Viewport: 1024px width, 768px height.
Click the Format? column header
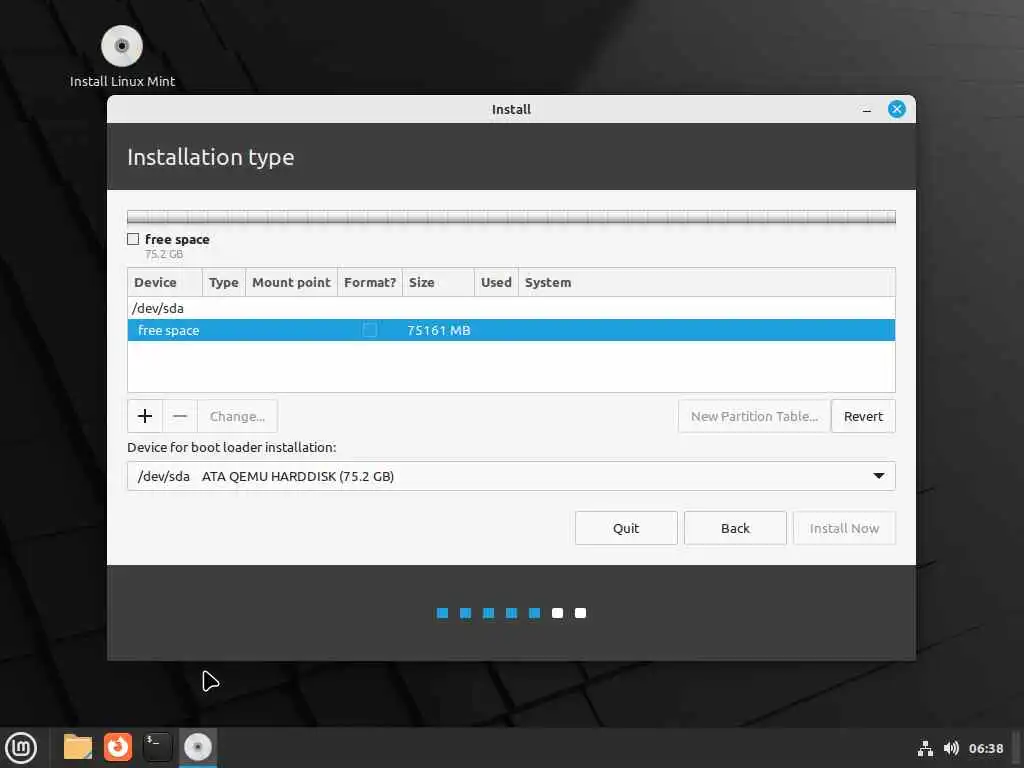pyautogui.click(x=370, y=282)
